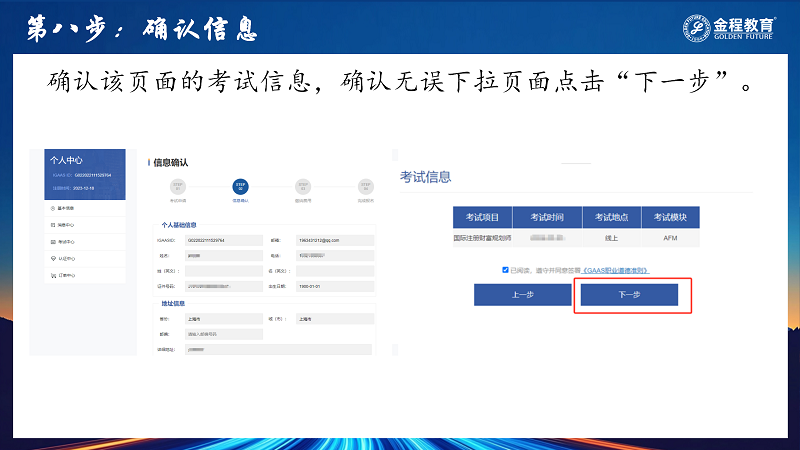Click the STEP 01 circle in the progress bar

tap(178, 187)
